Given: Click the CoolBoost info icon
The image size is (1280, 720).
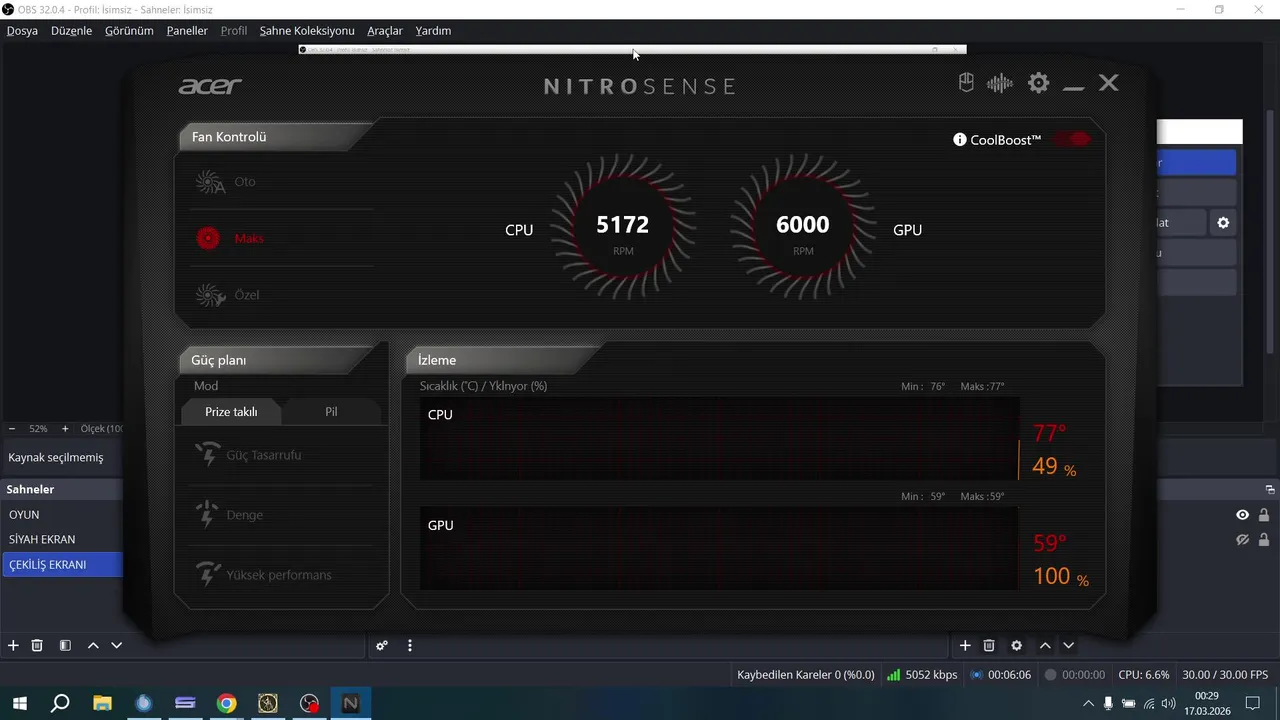Looking at the screenshot, I should click(x=960, y=140).
